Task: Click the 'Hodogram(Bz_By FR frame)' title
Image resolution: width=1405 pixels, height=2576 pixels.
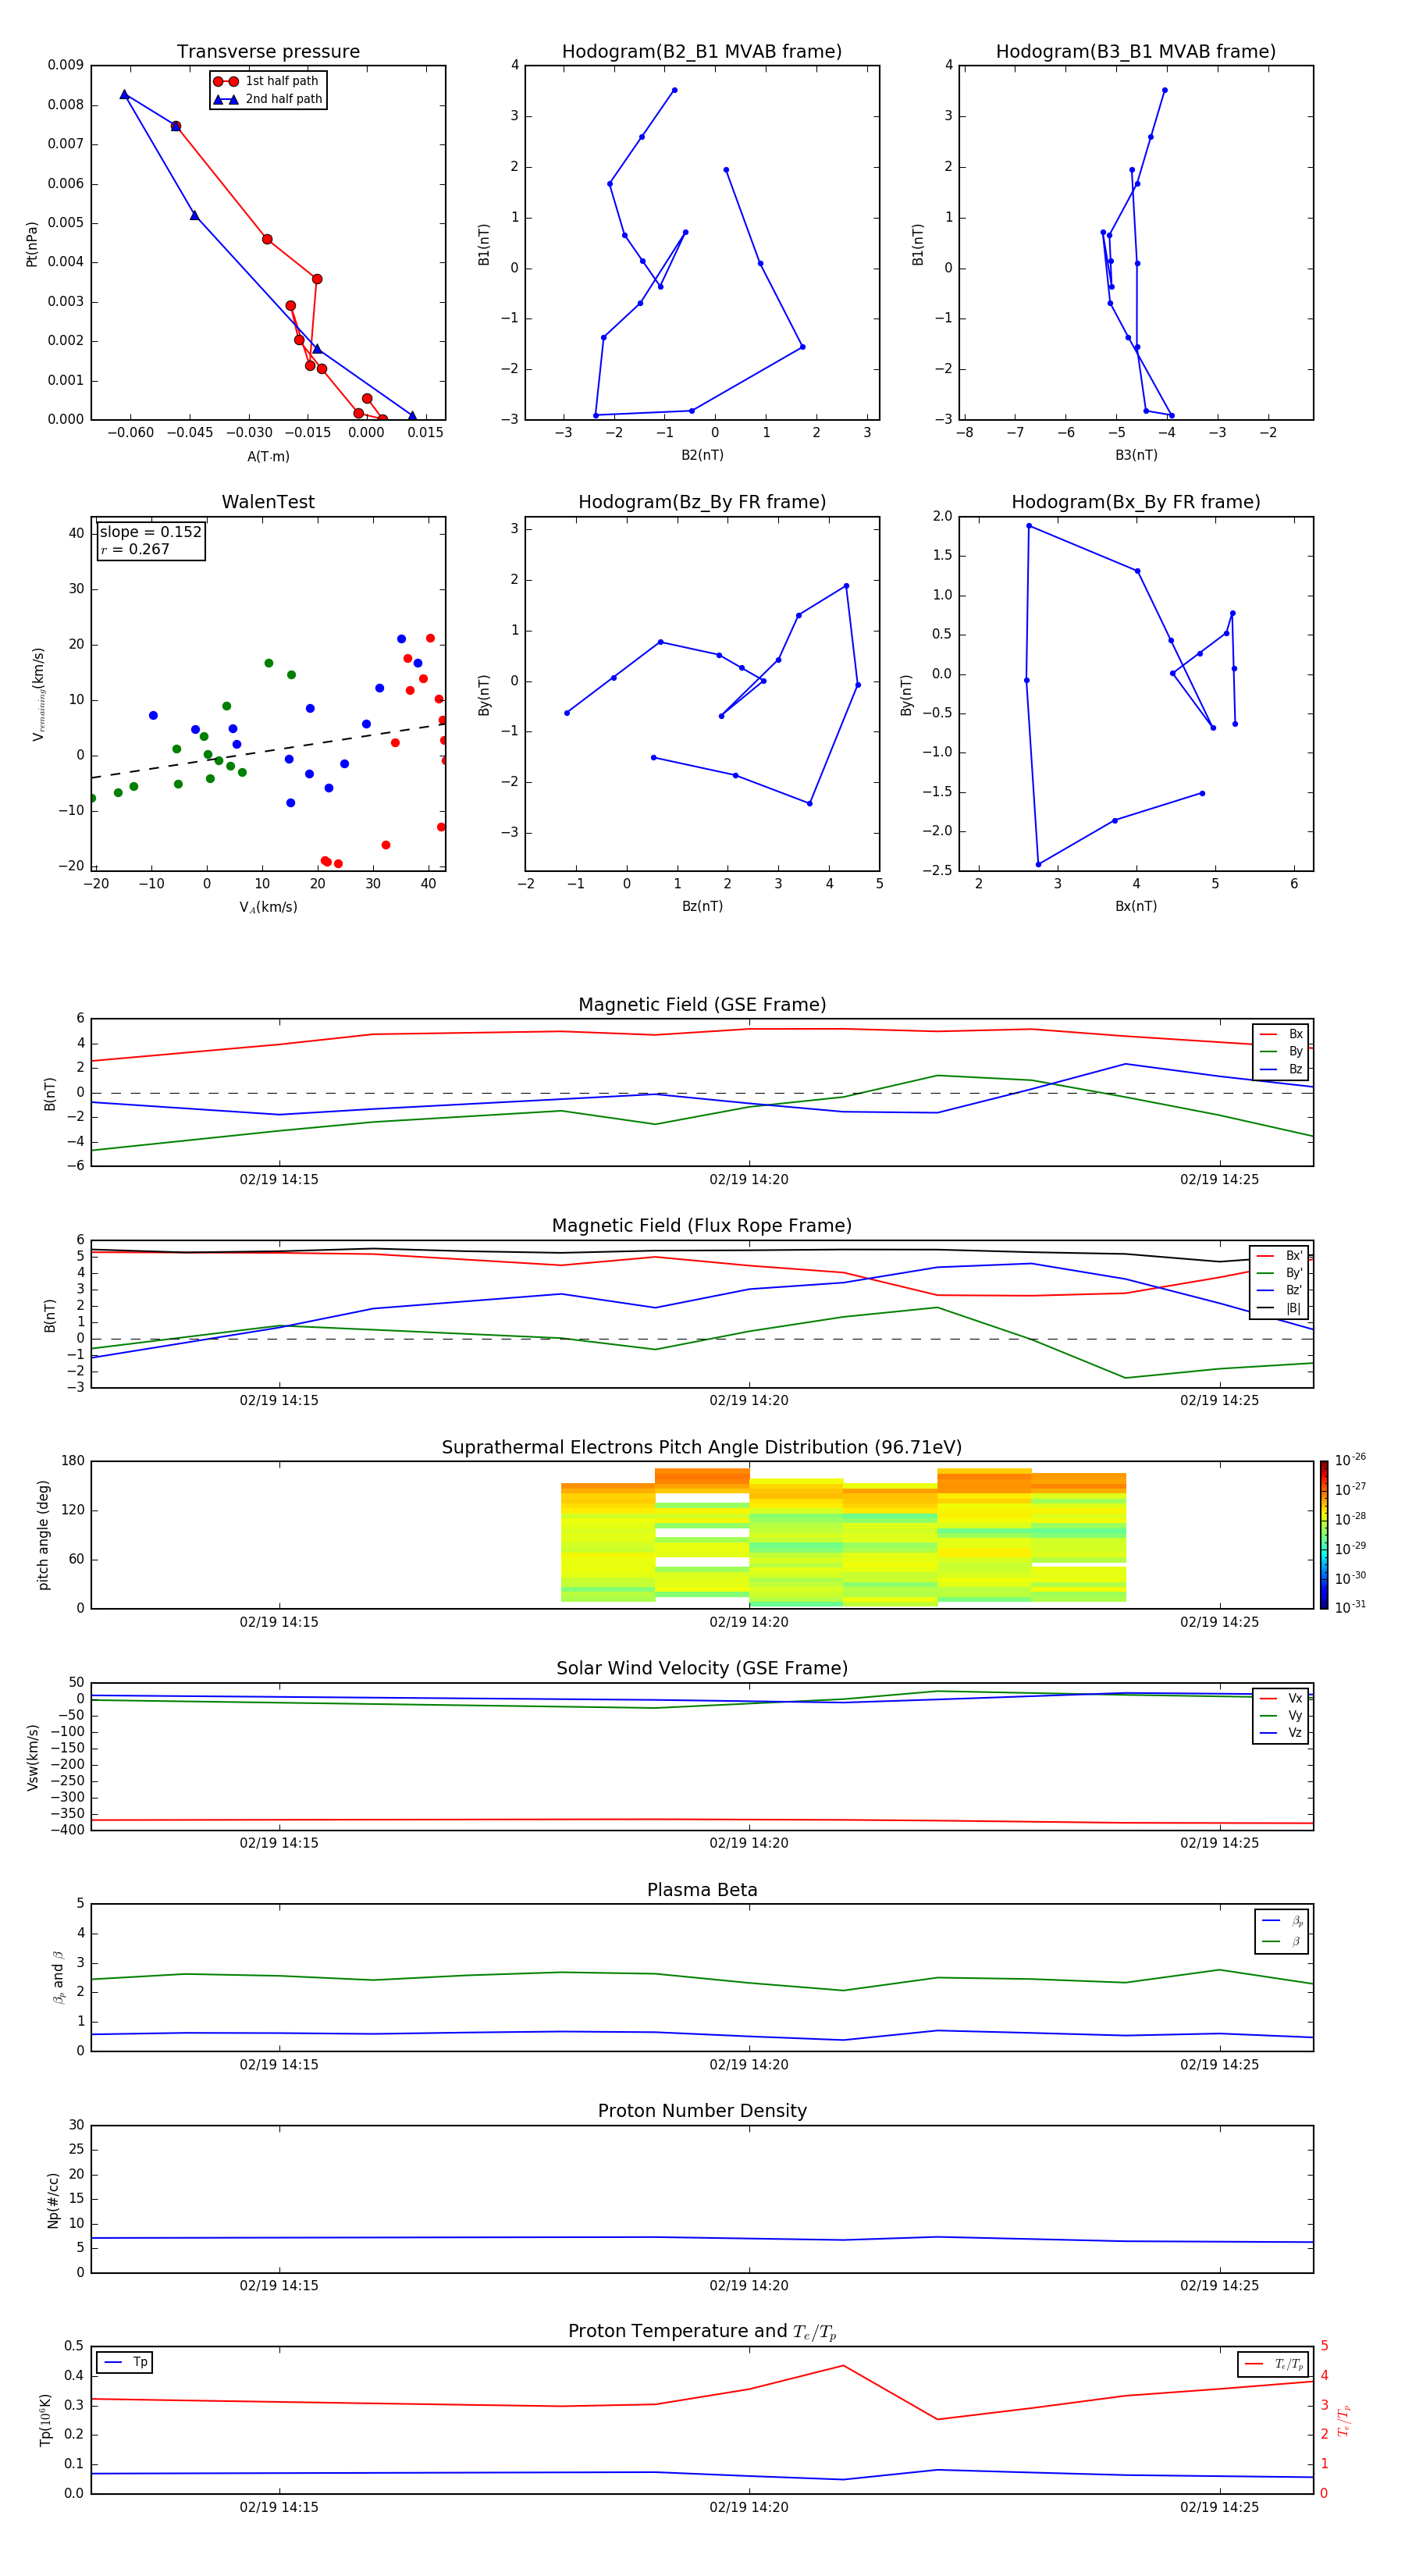Action: (702, 502)
